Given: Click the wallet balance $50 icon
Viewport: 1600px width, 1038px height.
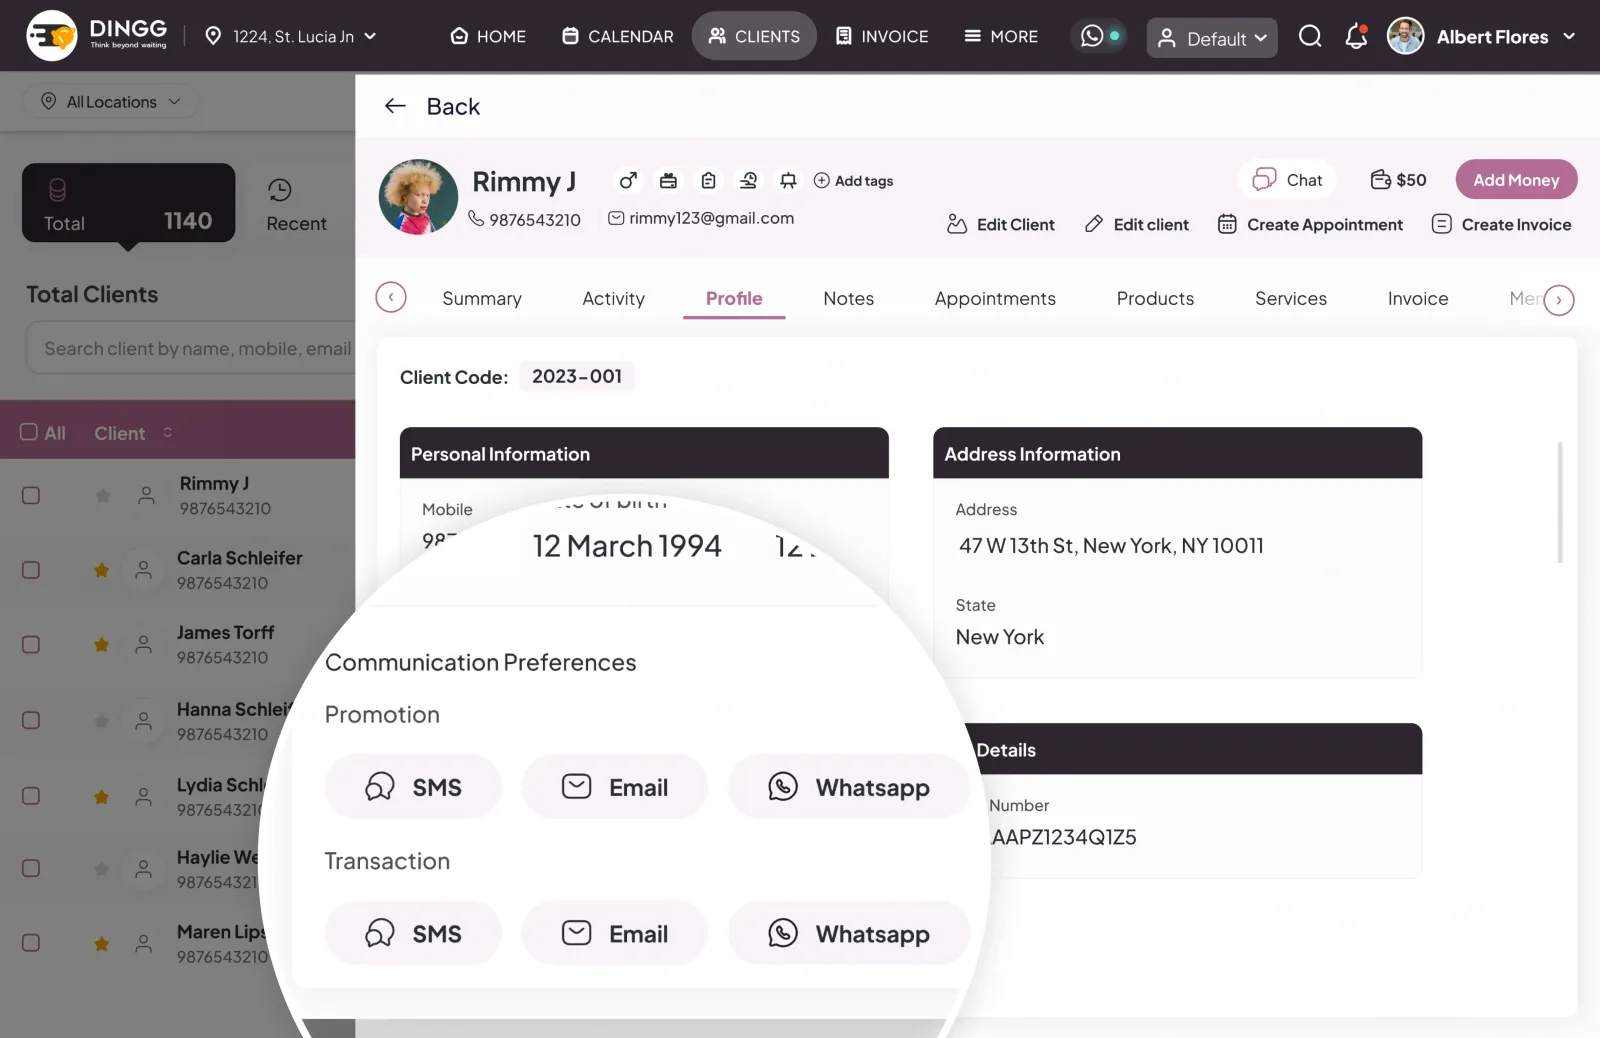Looking at the screenshot, I should coord(1380,180).
